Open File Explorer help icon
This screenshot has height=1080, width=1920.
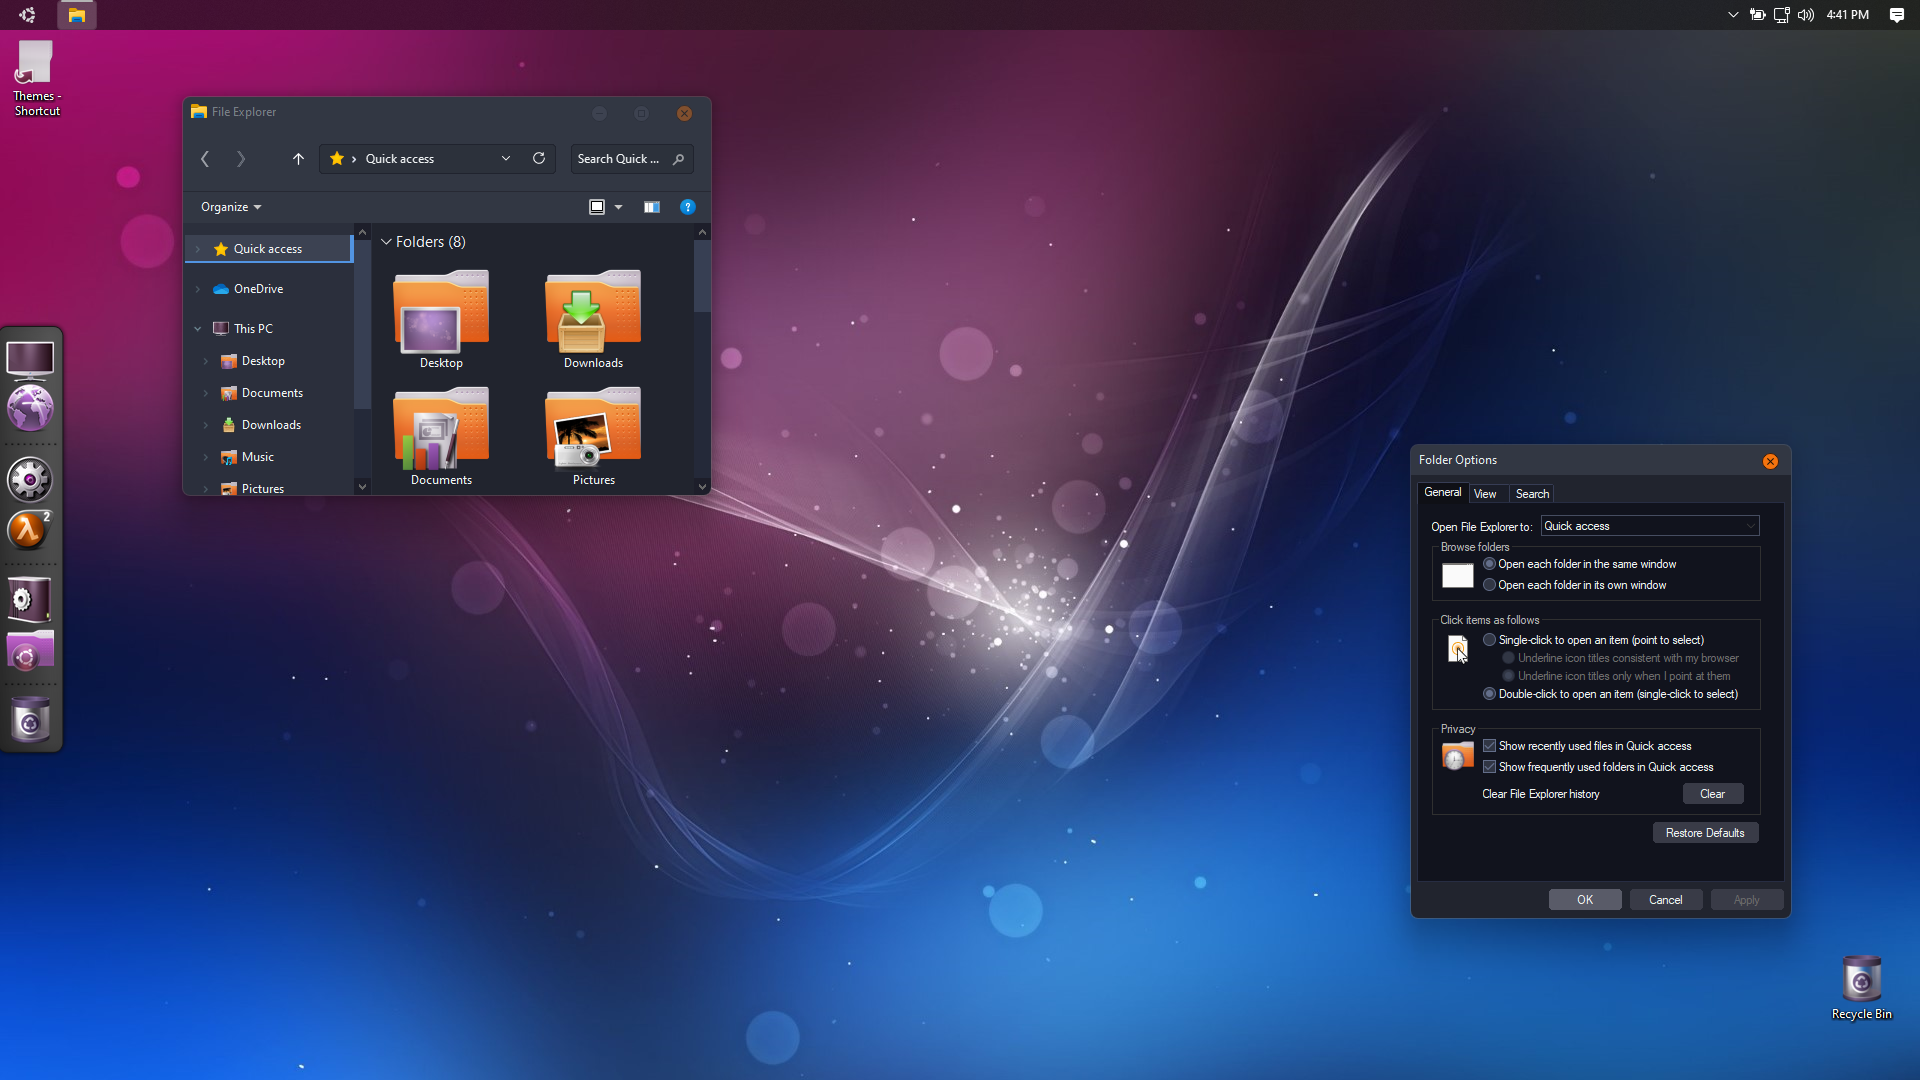tap(688, 207)
